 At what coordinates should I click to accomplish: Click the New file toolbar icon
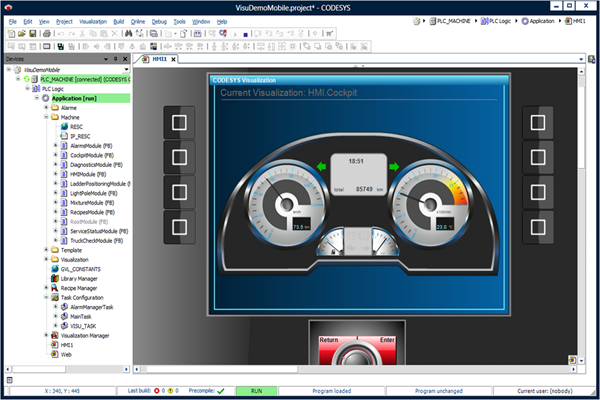click(10, 33)
